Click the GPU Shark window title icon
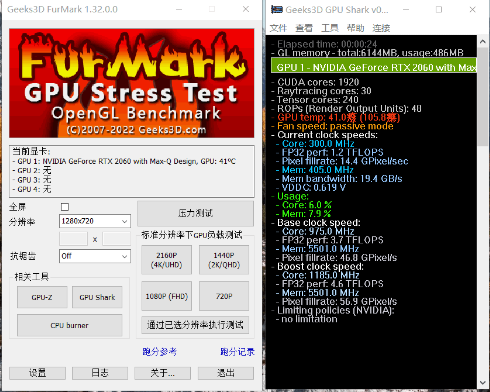490x392 pixels. (277, 10)
